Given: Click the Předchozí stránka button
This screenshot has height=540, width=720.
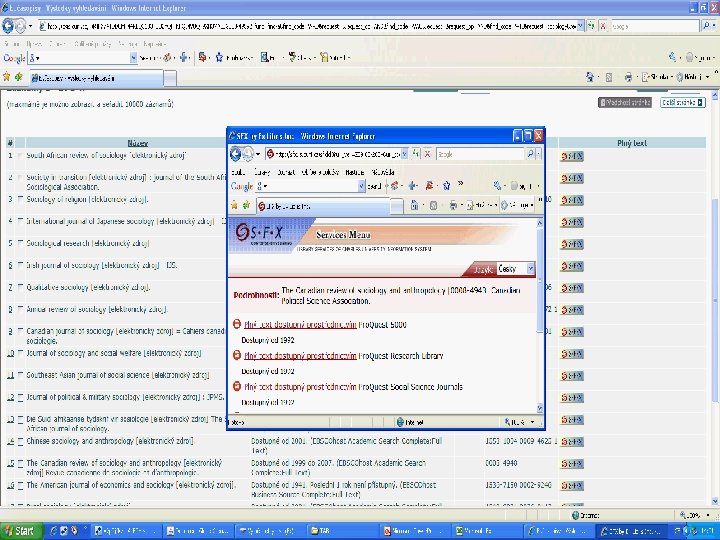Looking at the screenshot, I should pos(625,102).
